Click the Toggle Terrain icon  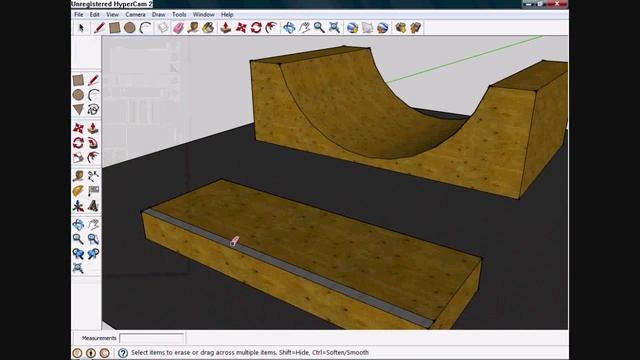pyautogui.click(x=367, y=28)
